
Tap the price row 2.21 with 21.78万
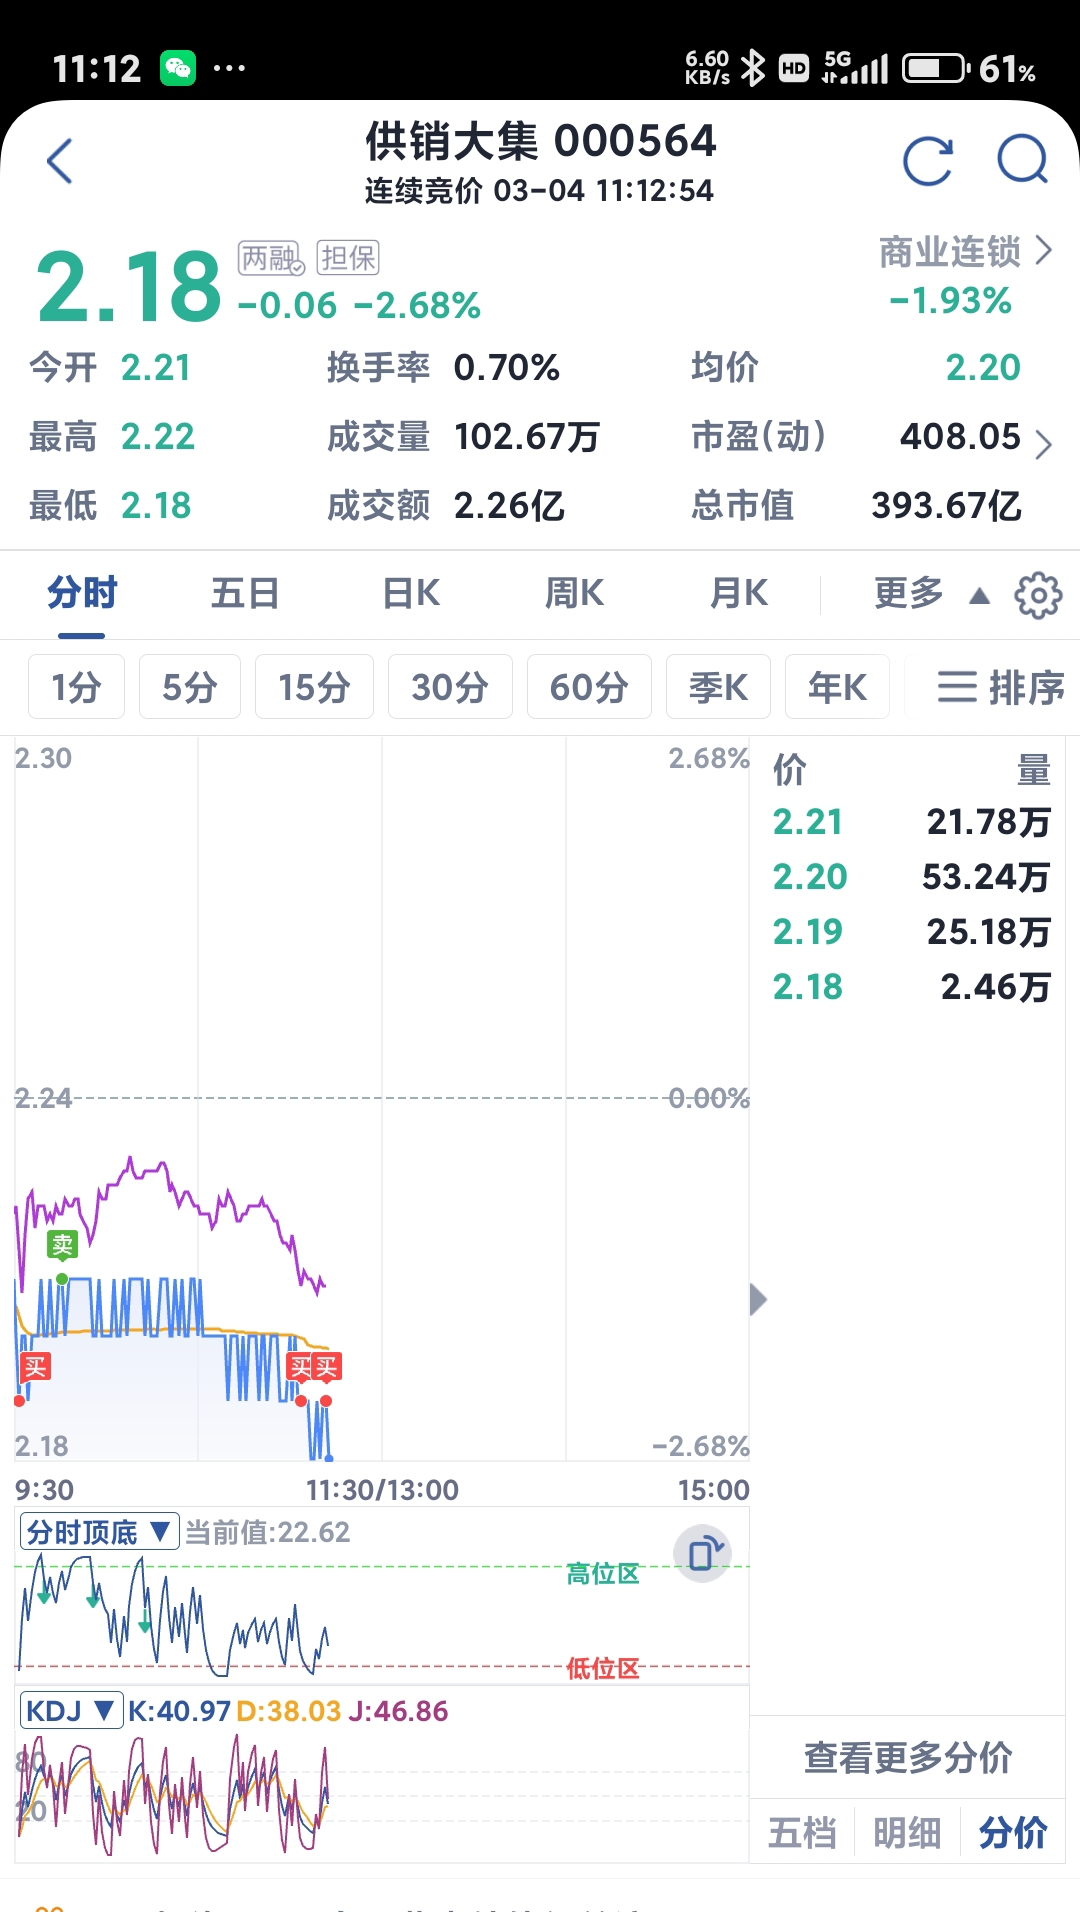pos(911,822)
